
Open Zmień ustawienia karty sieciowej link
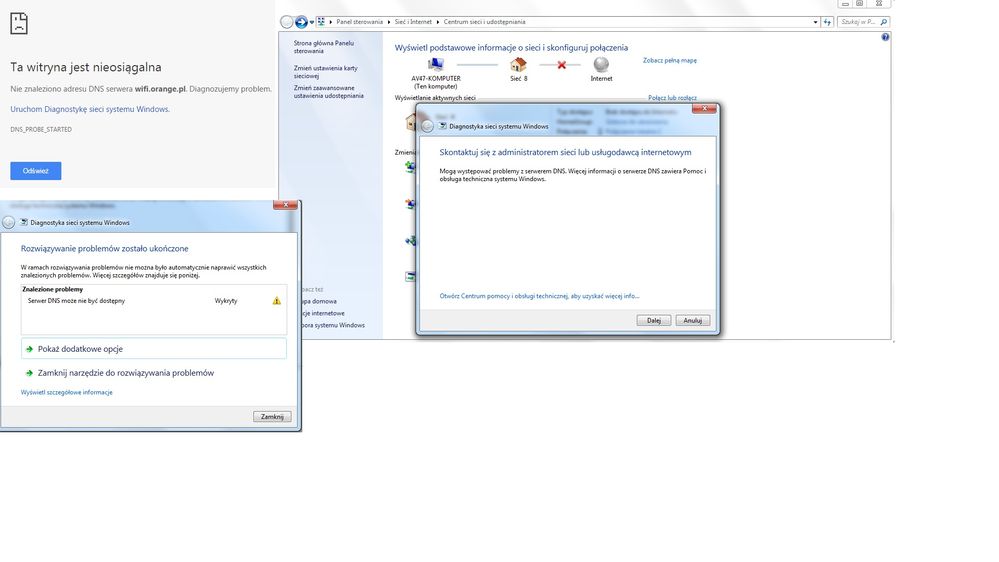pyautogui.click(x=326, y=71)
